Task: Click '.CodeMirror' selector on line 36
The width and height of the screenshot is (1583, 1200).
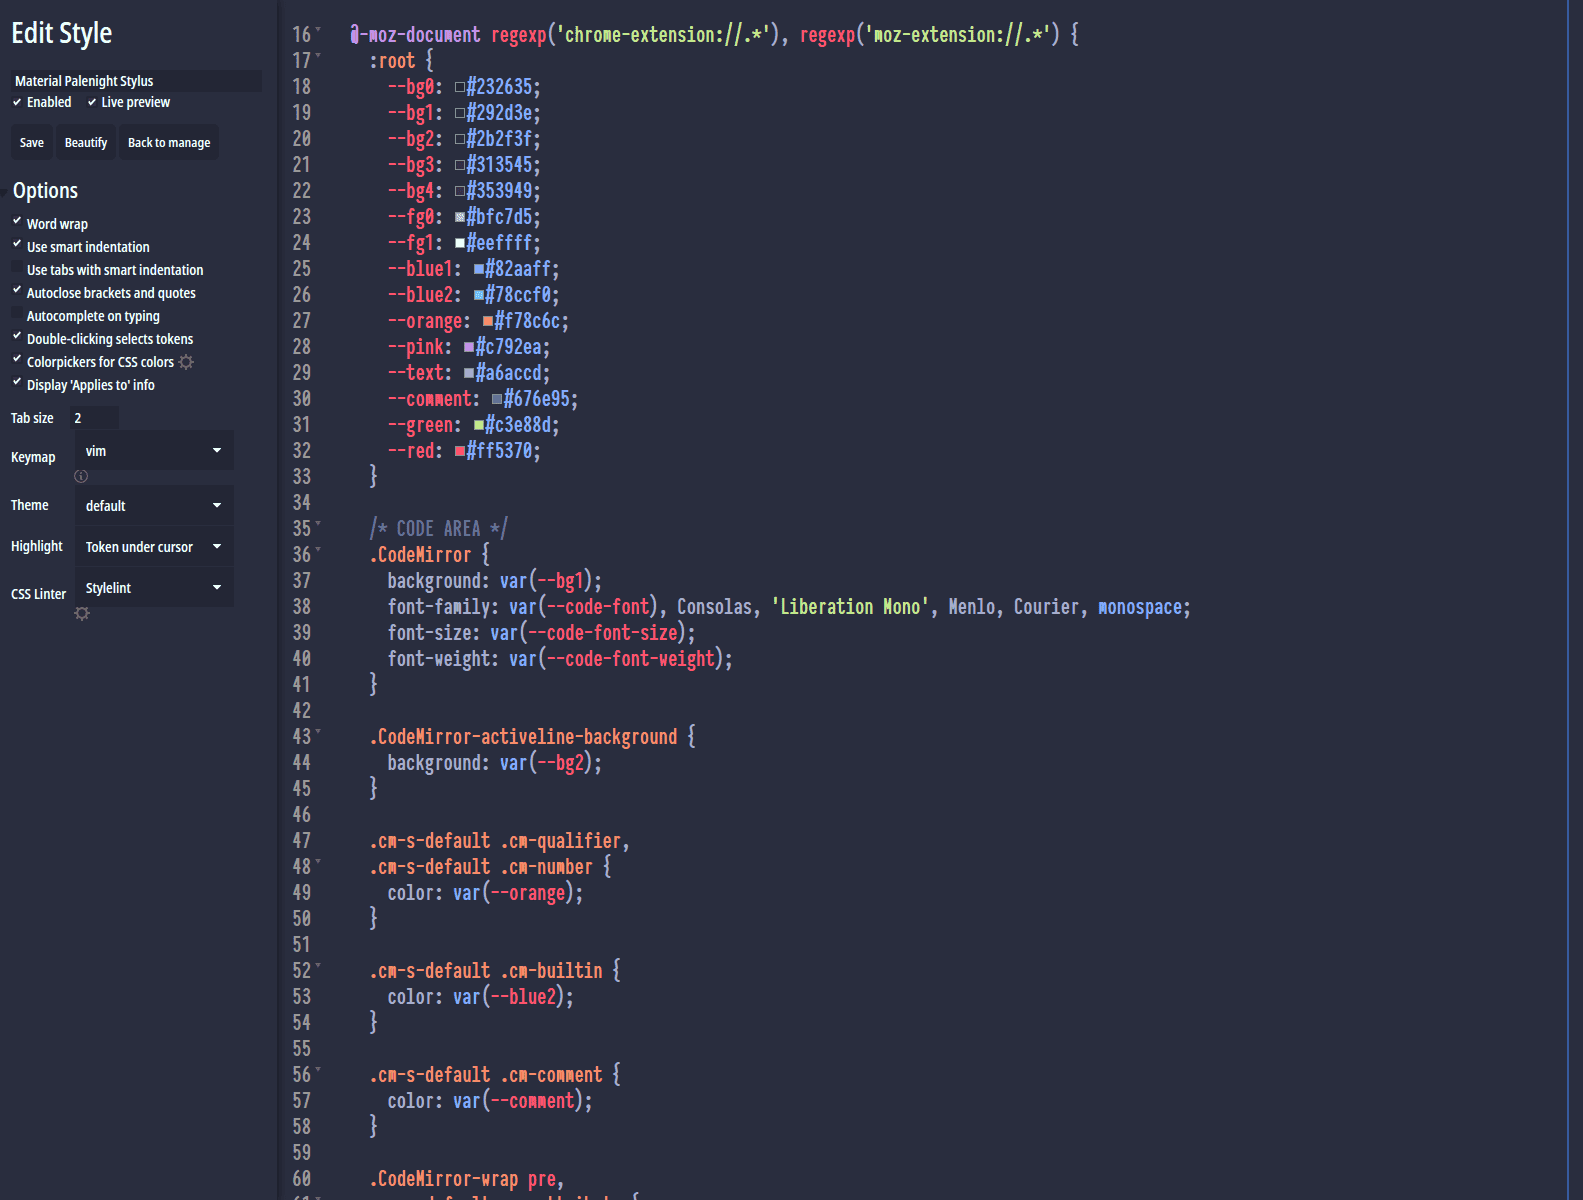Action: coord(420,554)
